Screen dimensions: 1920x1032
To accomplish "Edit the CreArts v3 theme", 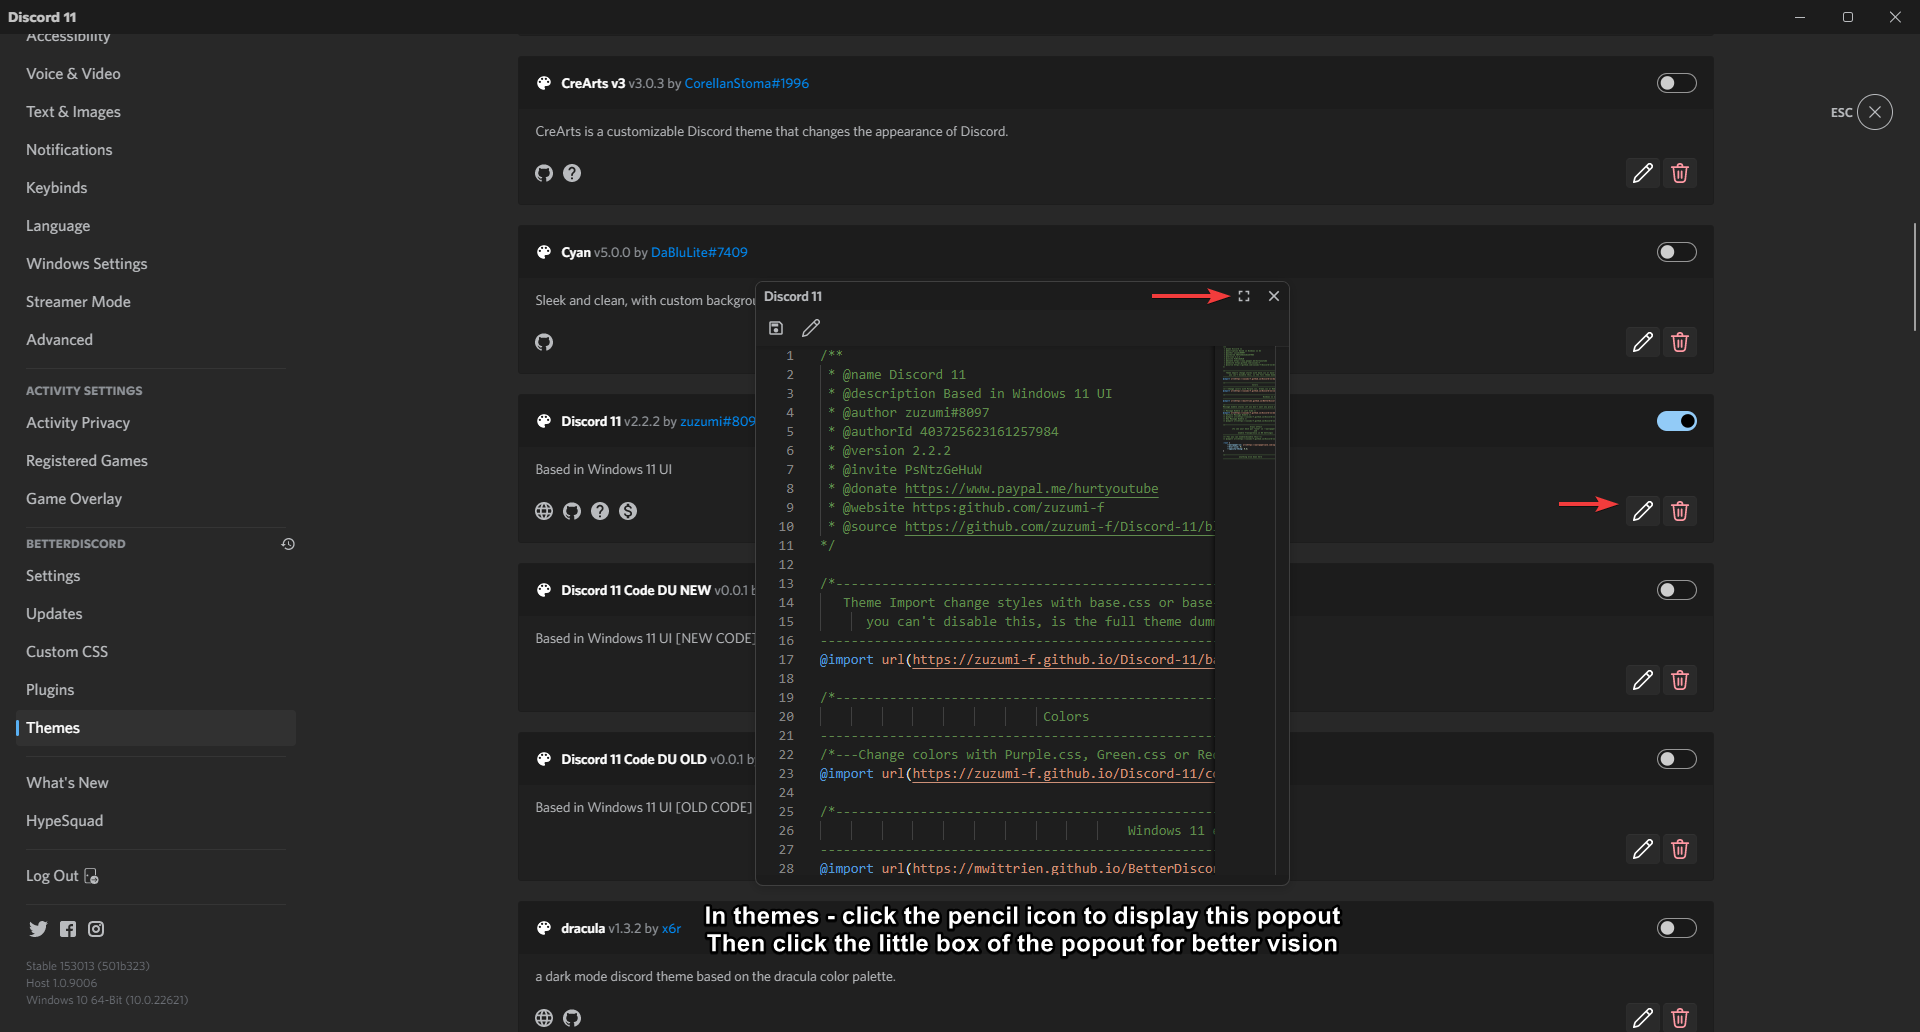I will (x=1643, y=173).
